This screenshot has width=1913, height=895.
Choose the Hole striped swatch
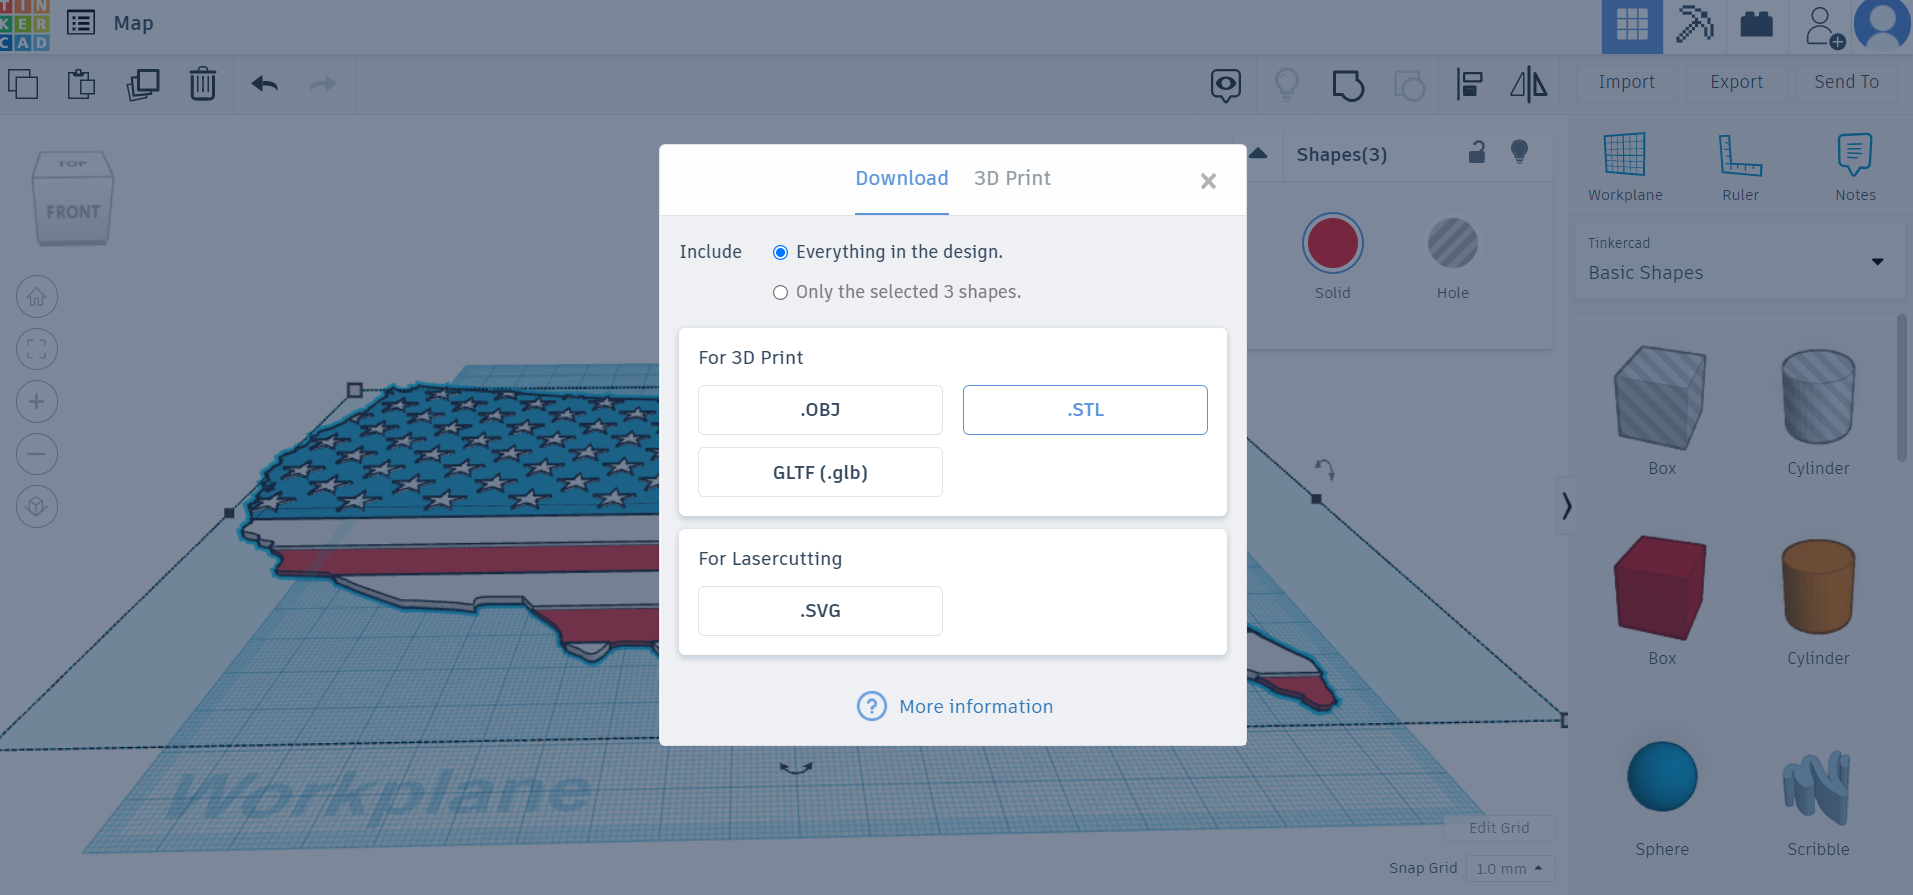[1452, 243]
